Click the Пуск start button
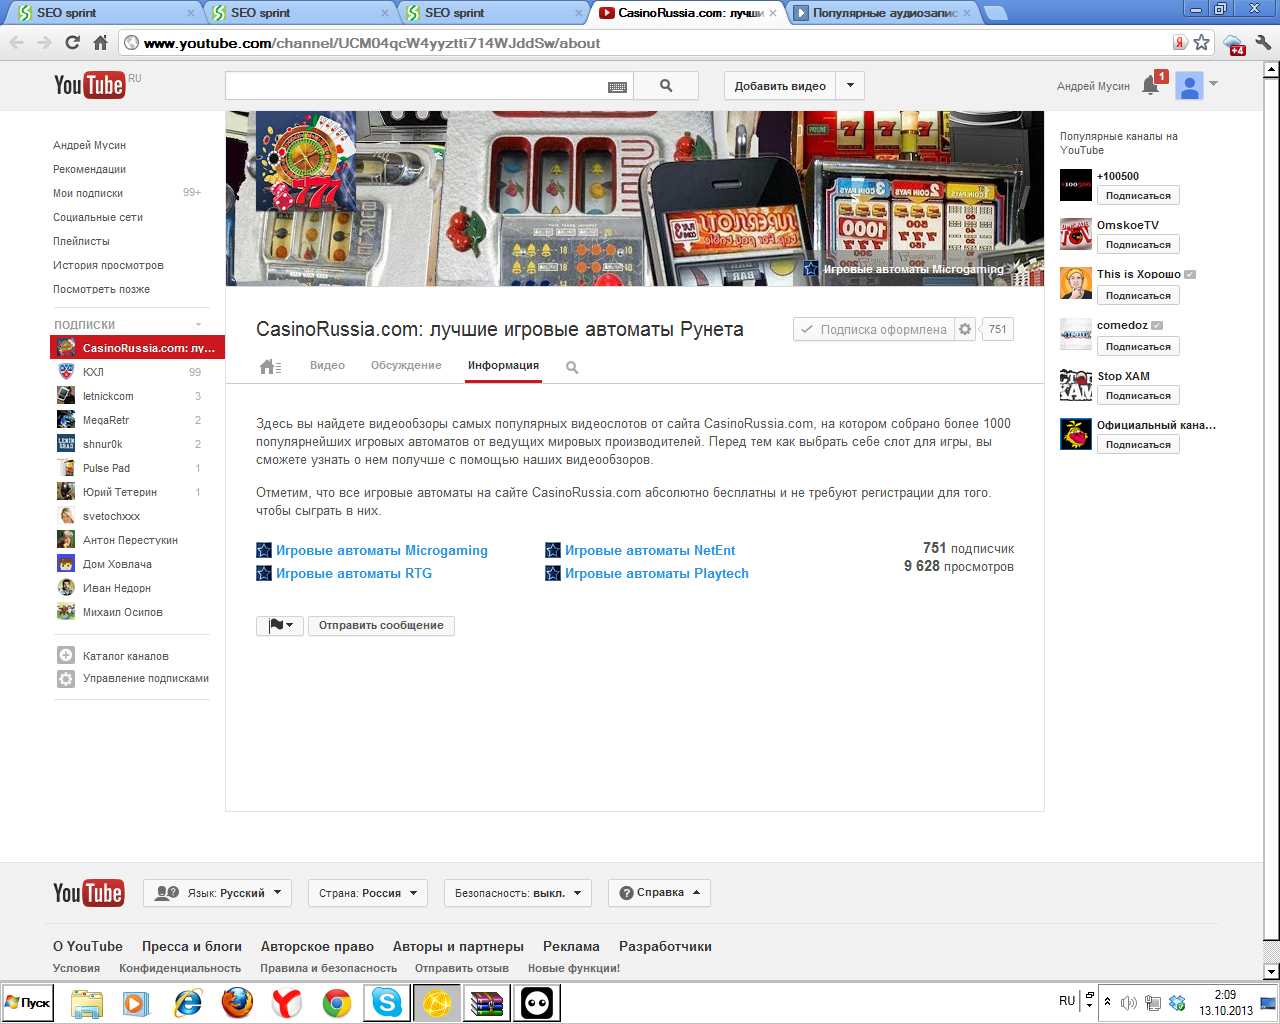This screenshot has height=1024, width=1280. point(28,1002)
